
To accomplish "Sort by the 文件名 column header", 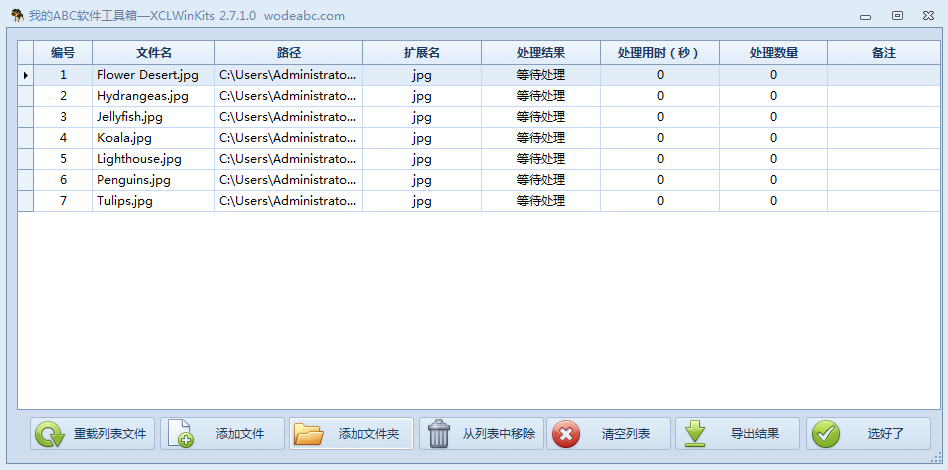I will 154,53.
